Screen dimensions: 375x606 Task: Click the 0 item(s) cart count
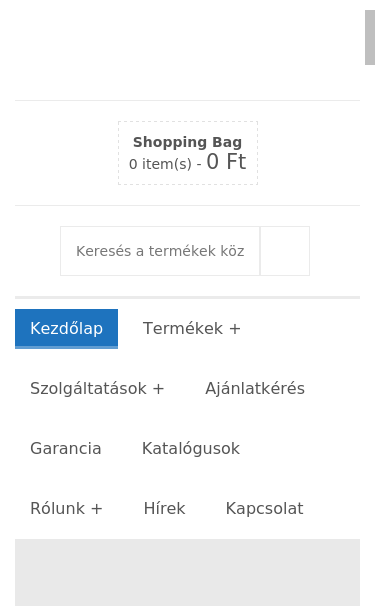tap(160, 164)
